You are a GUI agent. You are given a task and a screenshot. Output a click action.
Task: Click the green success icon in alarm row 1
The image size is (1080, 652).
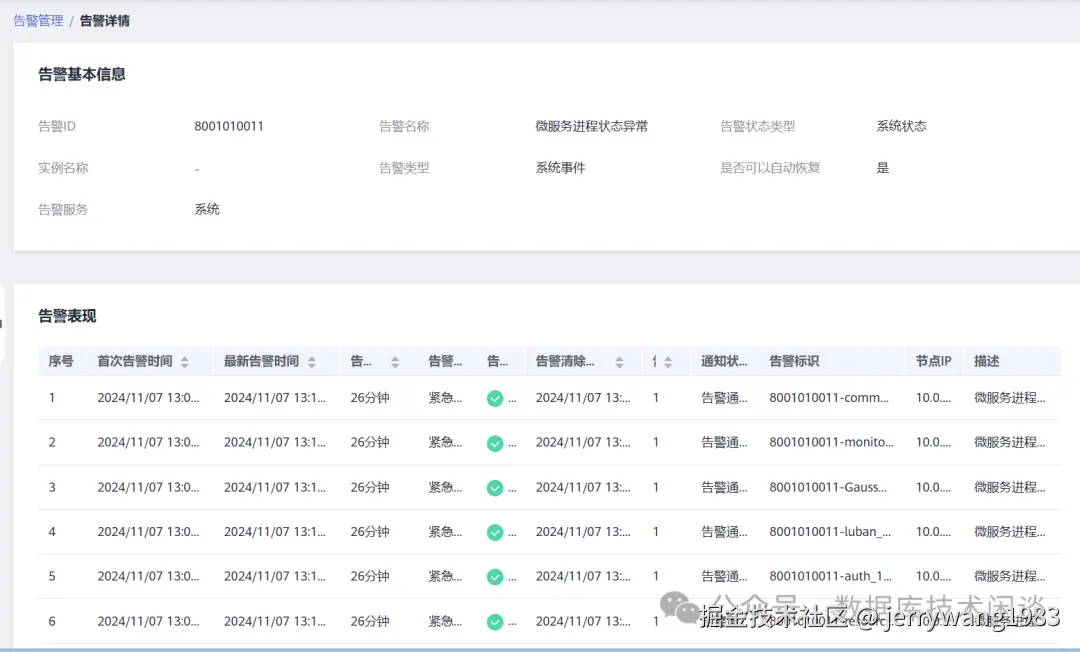tap(496, 397)
